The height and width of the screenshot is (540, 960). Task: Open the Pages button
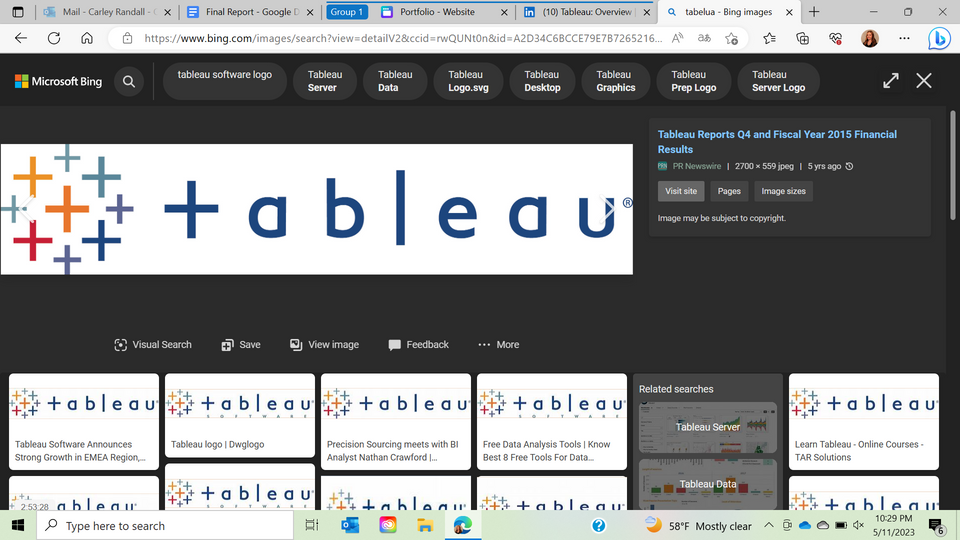(x=729, y=191)
